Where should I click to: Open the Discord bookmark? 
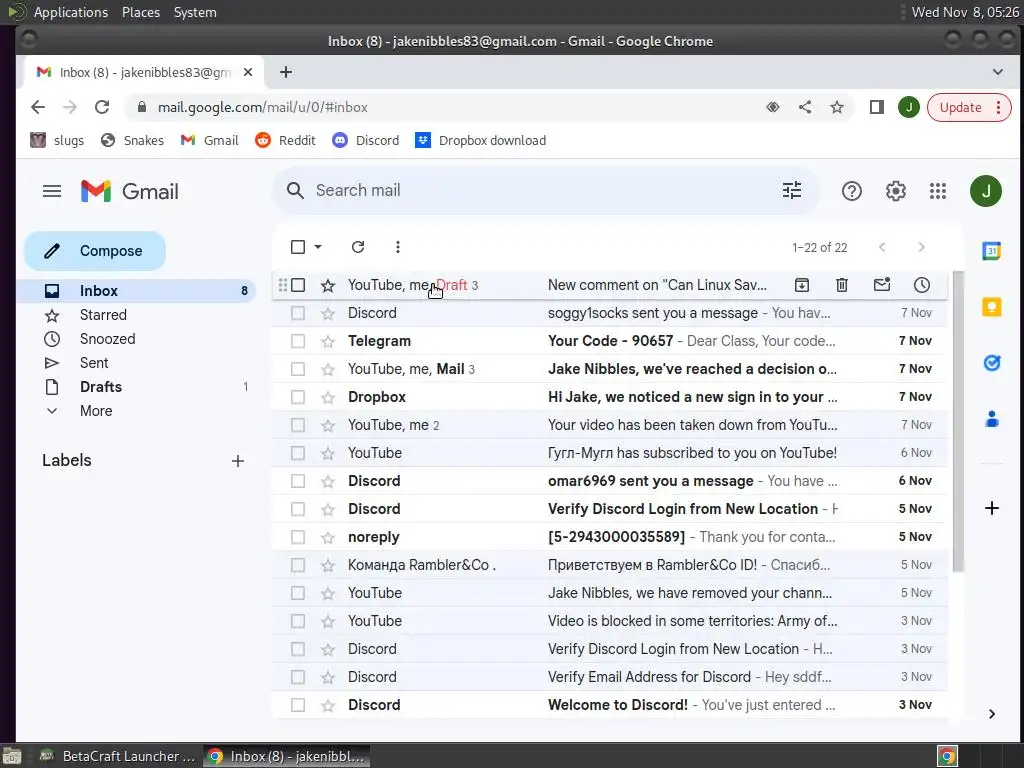366,140
